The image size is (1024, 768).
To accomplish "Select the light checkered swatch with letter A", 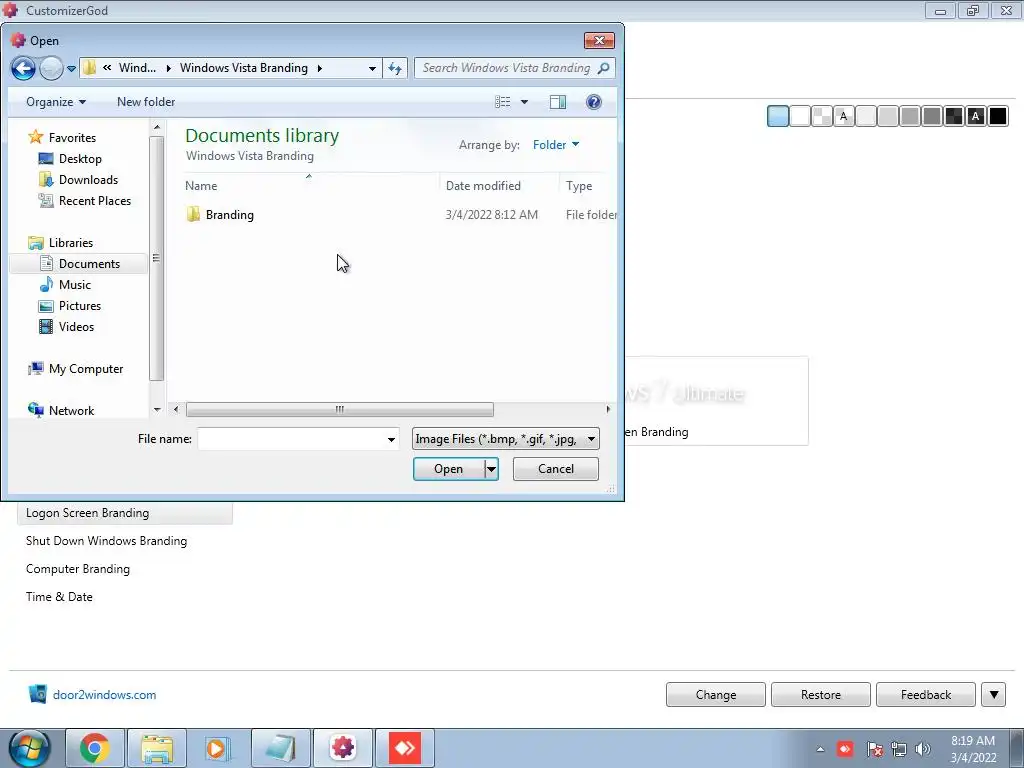I will [844, 116].
